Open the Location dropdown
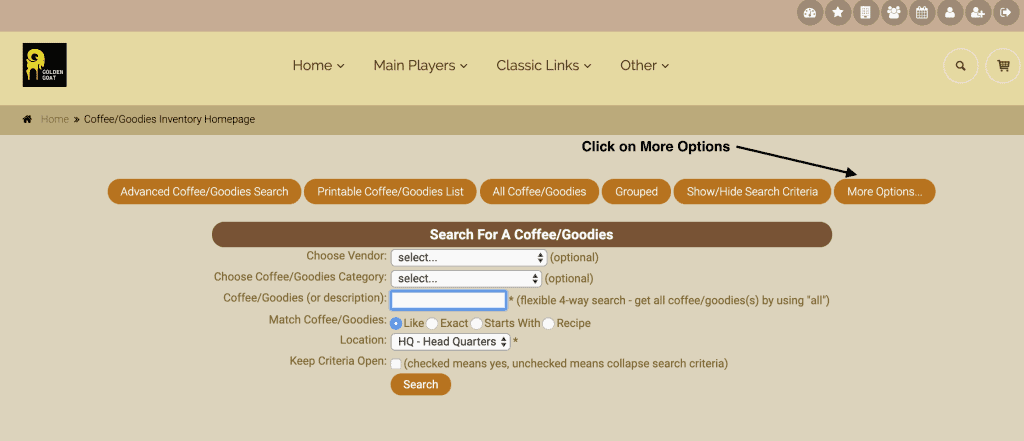Screen dimensions: 1024x441 (x=450, y=342)
